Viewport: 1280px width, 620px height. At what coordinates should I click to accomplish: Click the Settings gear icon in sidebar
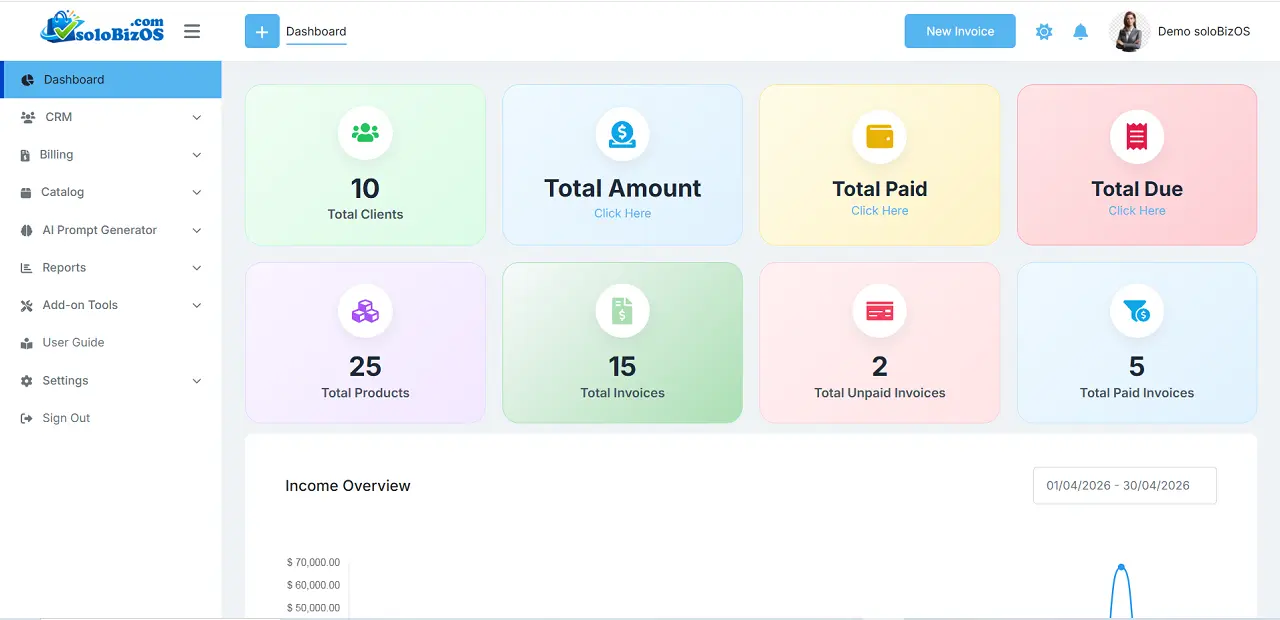[27, 381]
